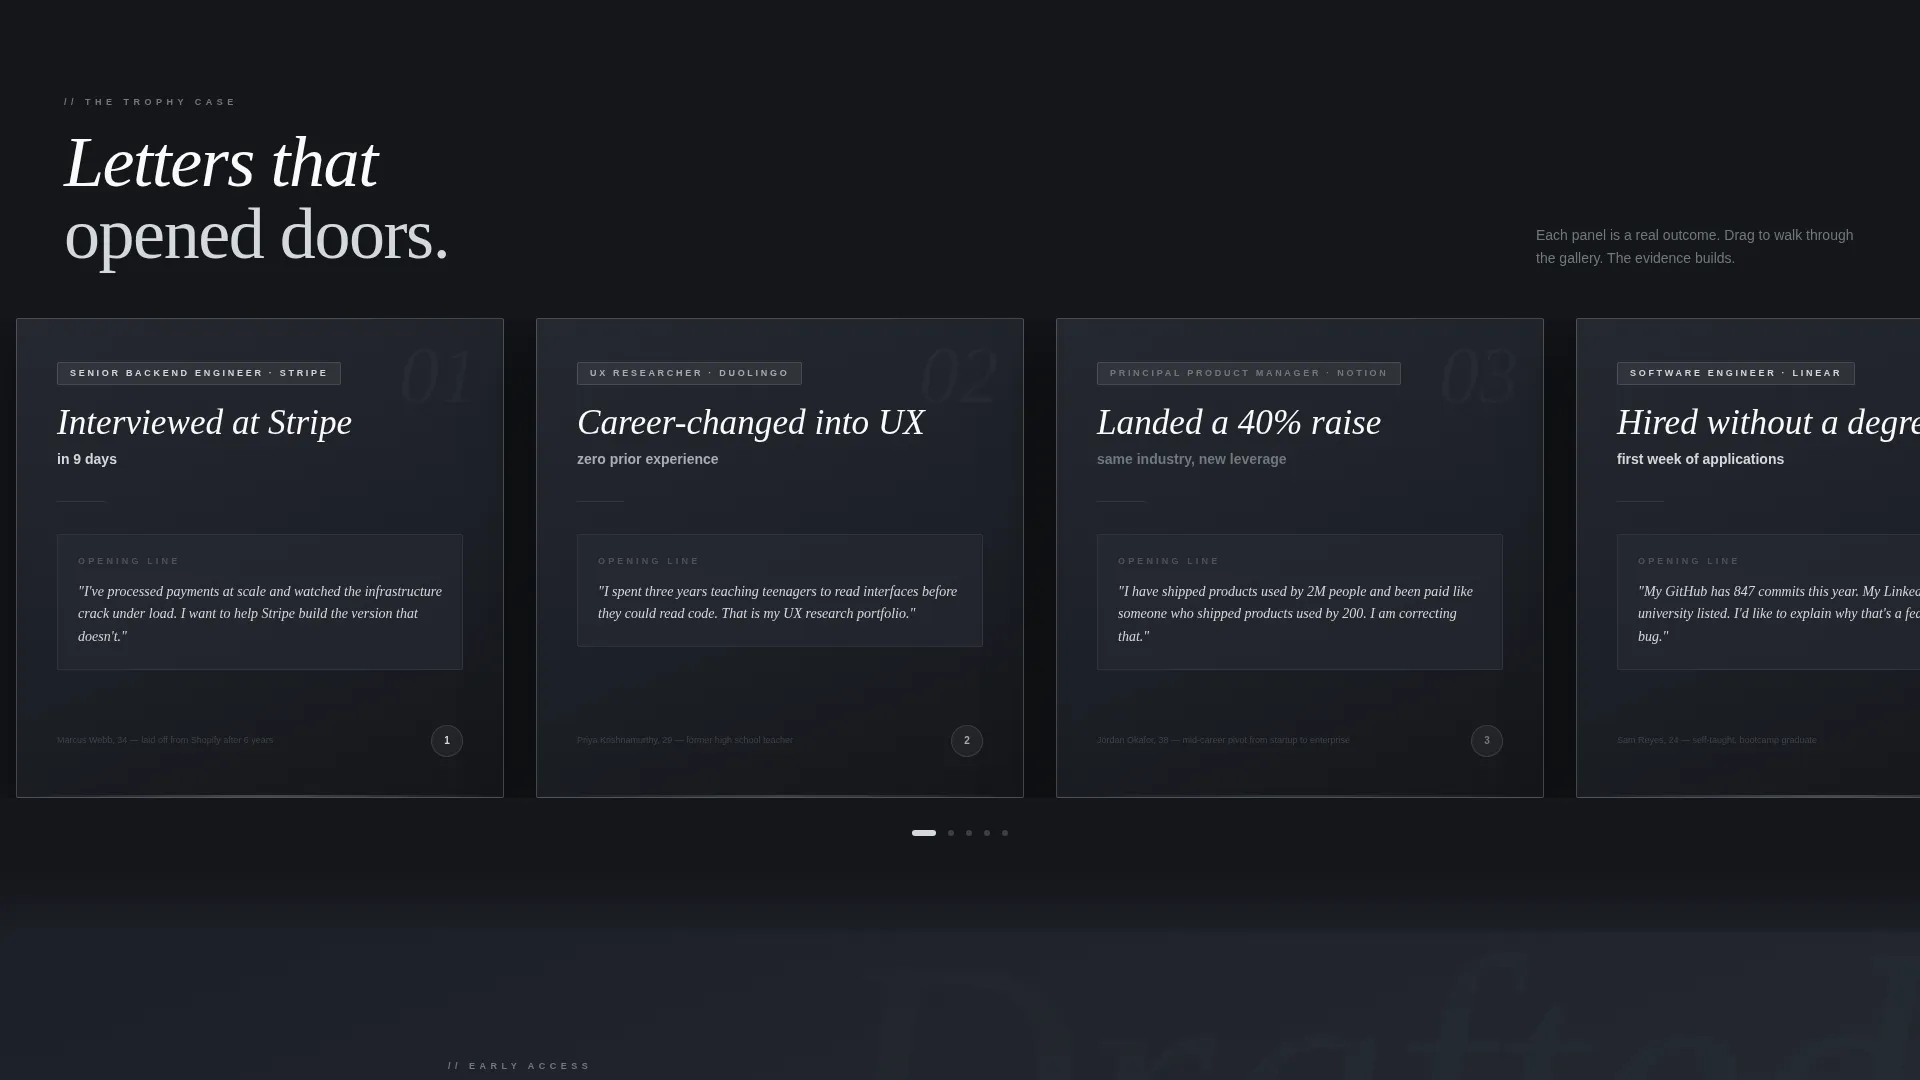
Task: Click the Early Access section label
Action: pos(520,1066)
